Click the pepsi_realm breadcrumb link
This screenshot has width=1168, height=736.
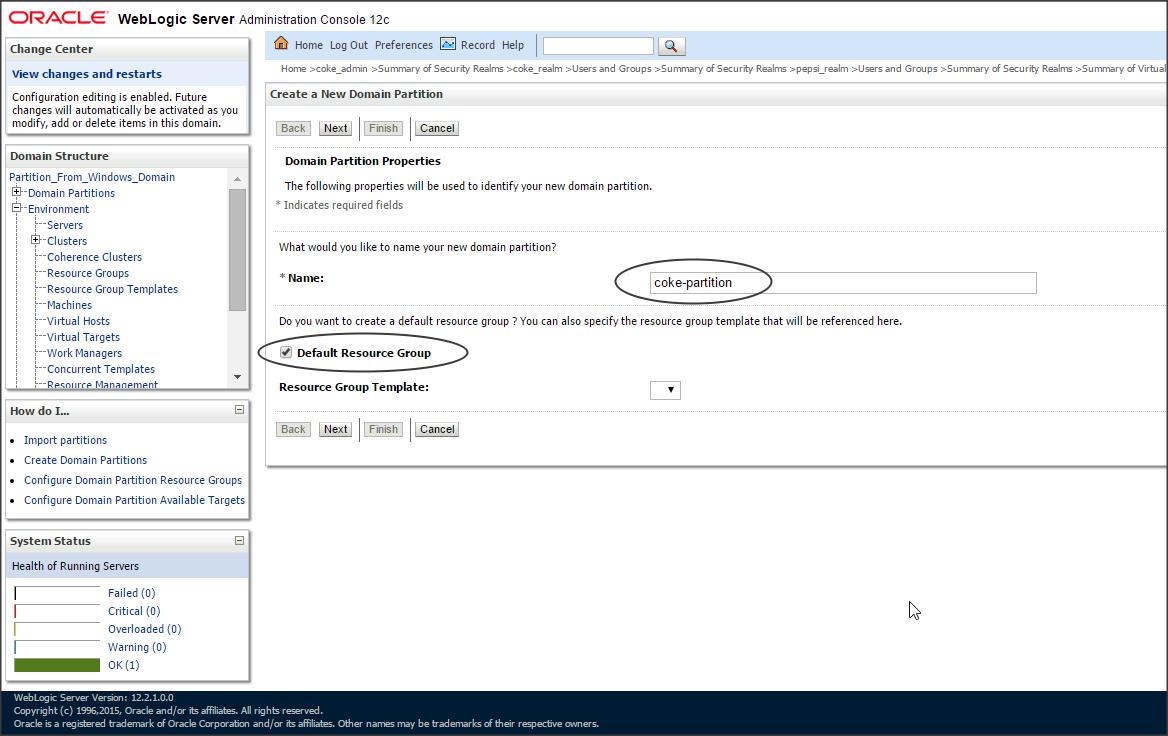822,69
